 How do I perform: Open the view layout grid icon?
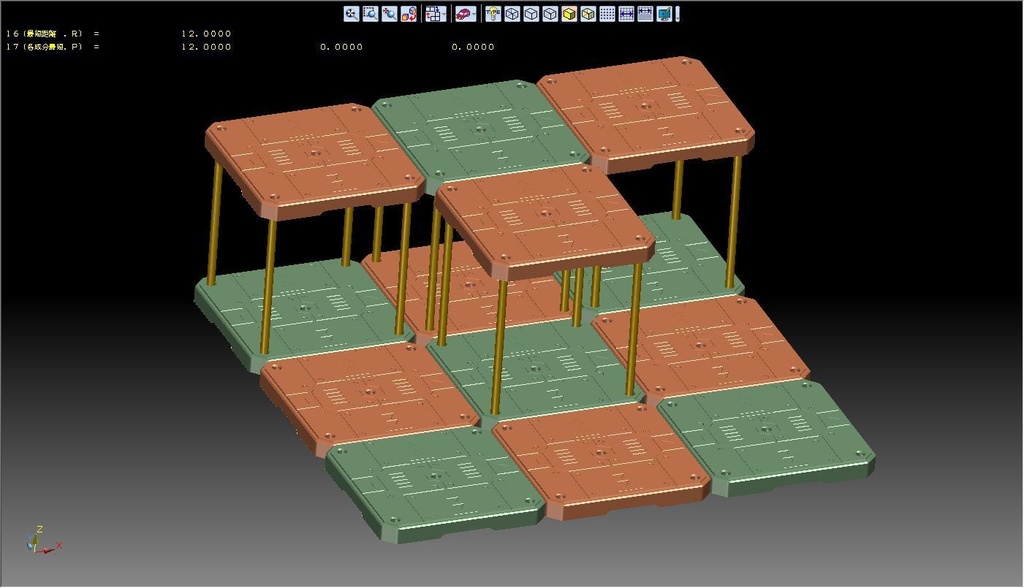(x=432, y=14)
